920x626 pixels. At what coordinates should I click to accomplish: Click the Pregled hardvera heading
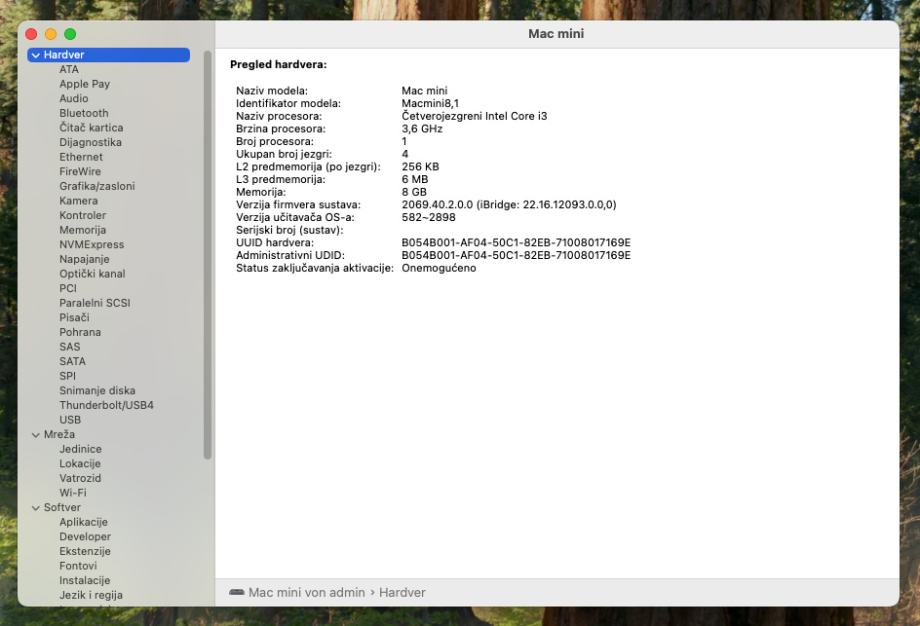278,65
